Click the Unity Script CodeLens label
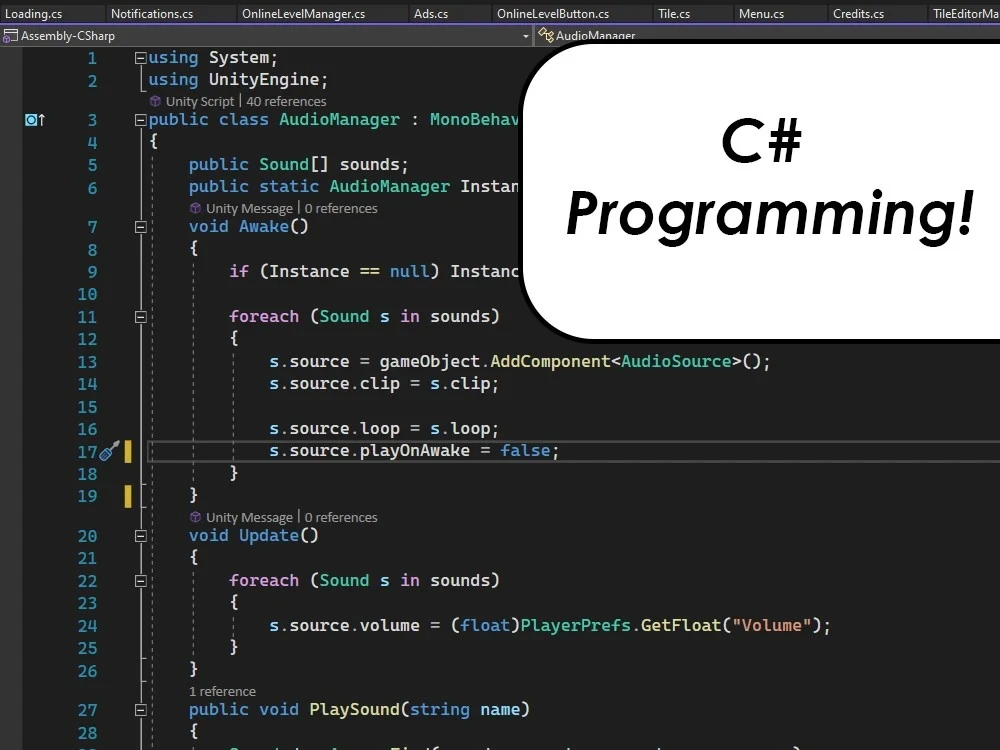 click(x=200, y=101)
